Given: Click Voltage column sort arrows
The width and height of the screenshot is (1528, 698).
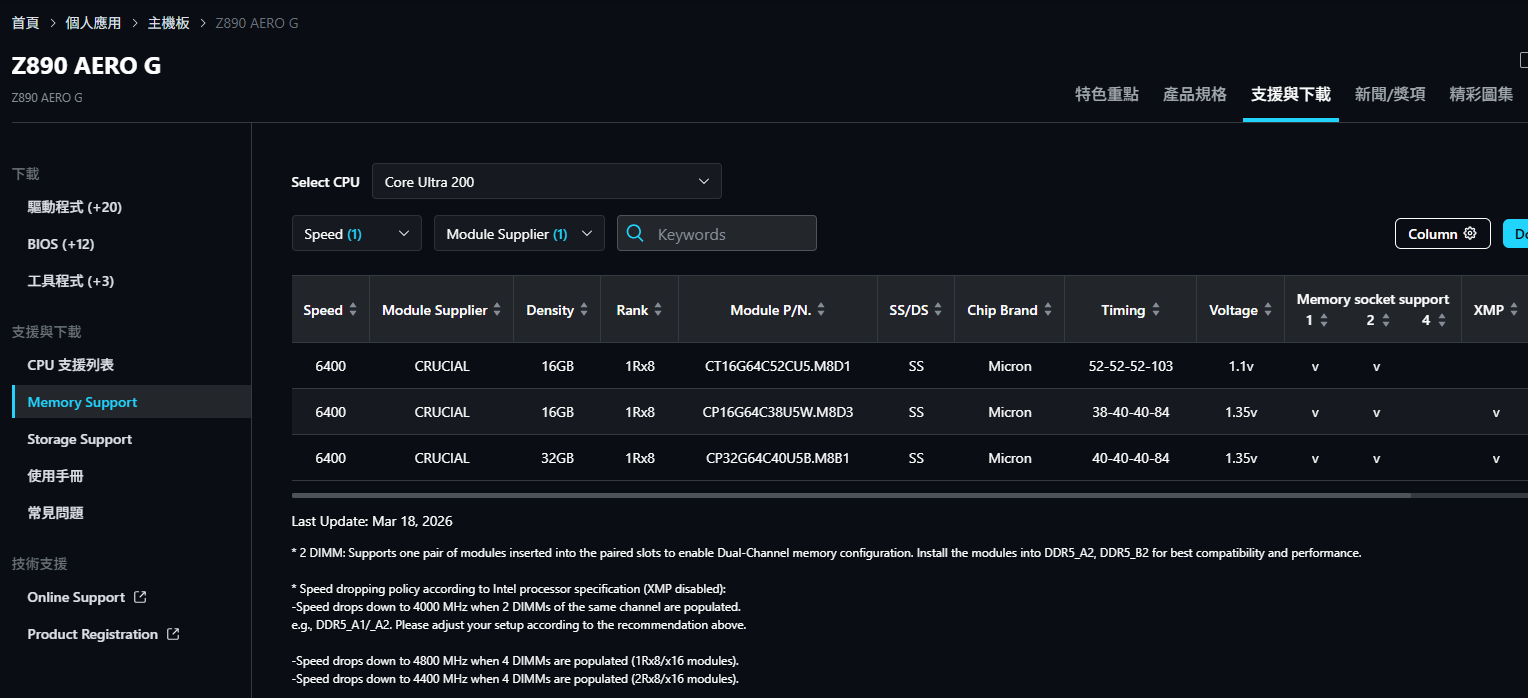Looking at the screenshot, I should click(1267, 310).
